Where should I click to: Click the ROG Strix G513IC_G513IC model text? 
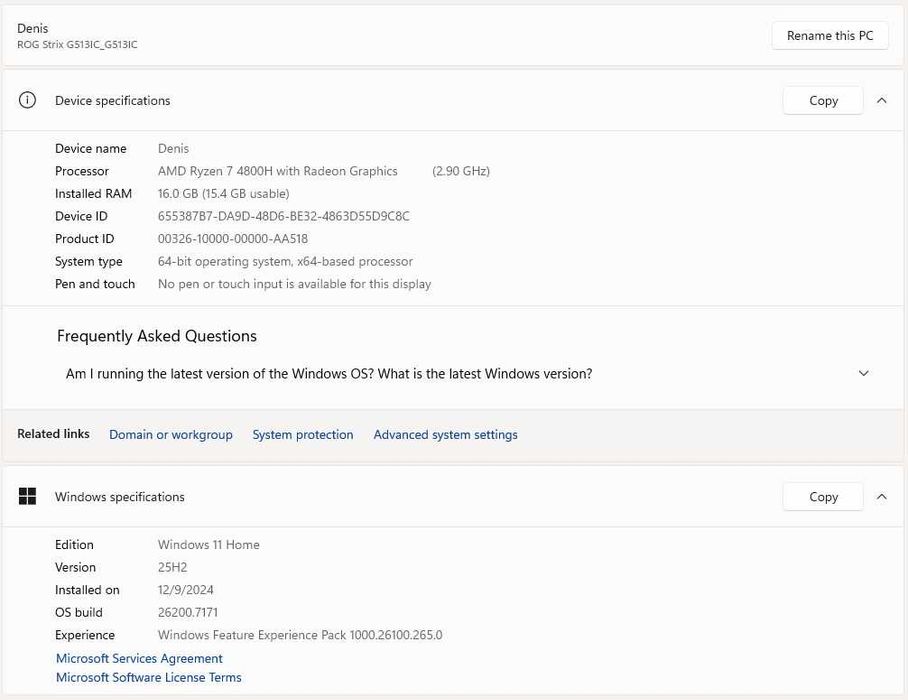point(77,45)
